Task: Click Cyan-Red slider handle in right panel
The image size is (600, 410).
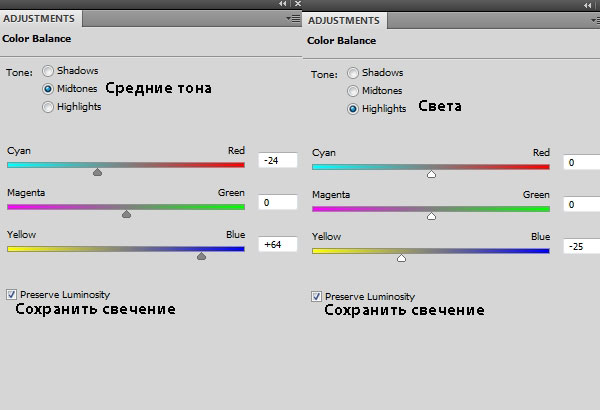Action: [x=431, y=174]
